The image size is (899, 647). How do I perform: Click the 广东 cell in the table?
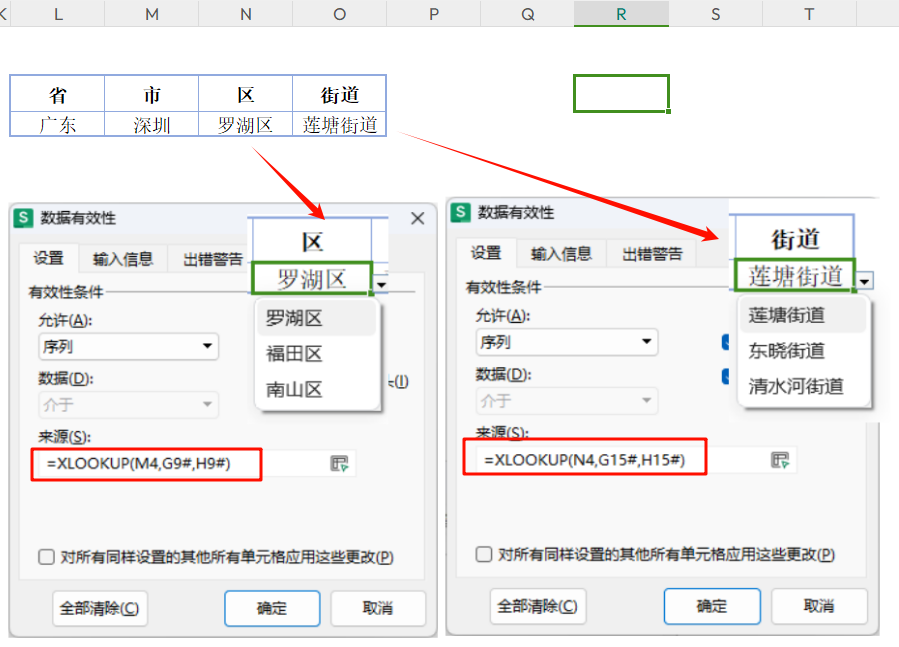[57, 124]
